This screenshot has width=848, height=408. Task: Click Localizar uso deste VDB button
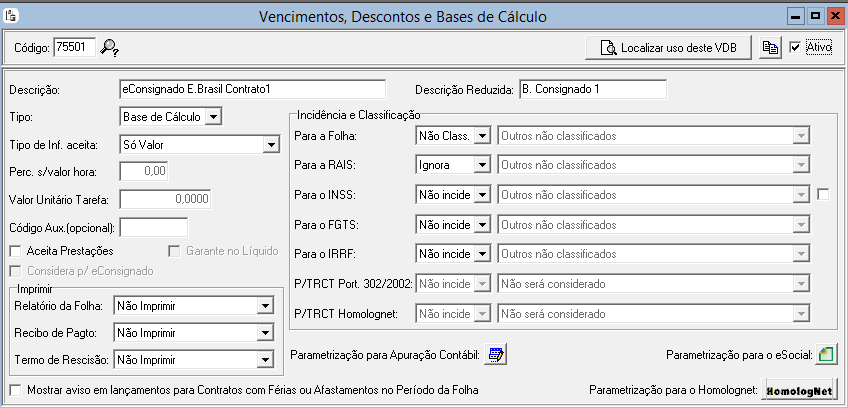[x=668, y=48]
